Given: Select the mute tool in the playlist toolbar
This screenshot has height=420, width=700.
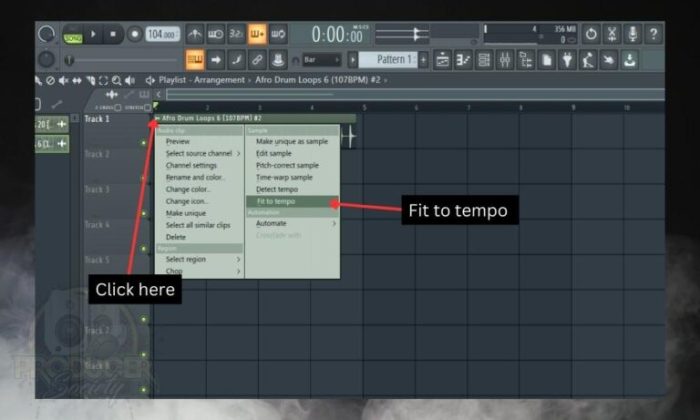Looking at the screenshot, I should (64, 80).
